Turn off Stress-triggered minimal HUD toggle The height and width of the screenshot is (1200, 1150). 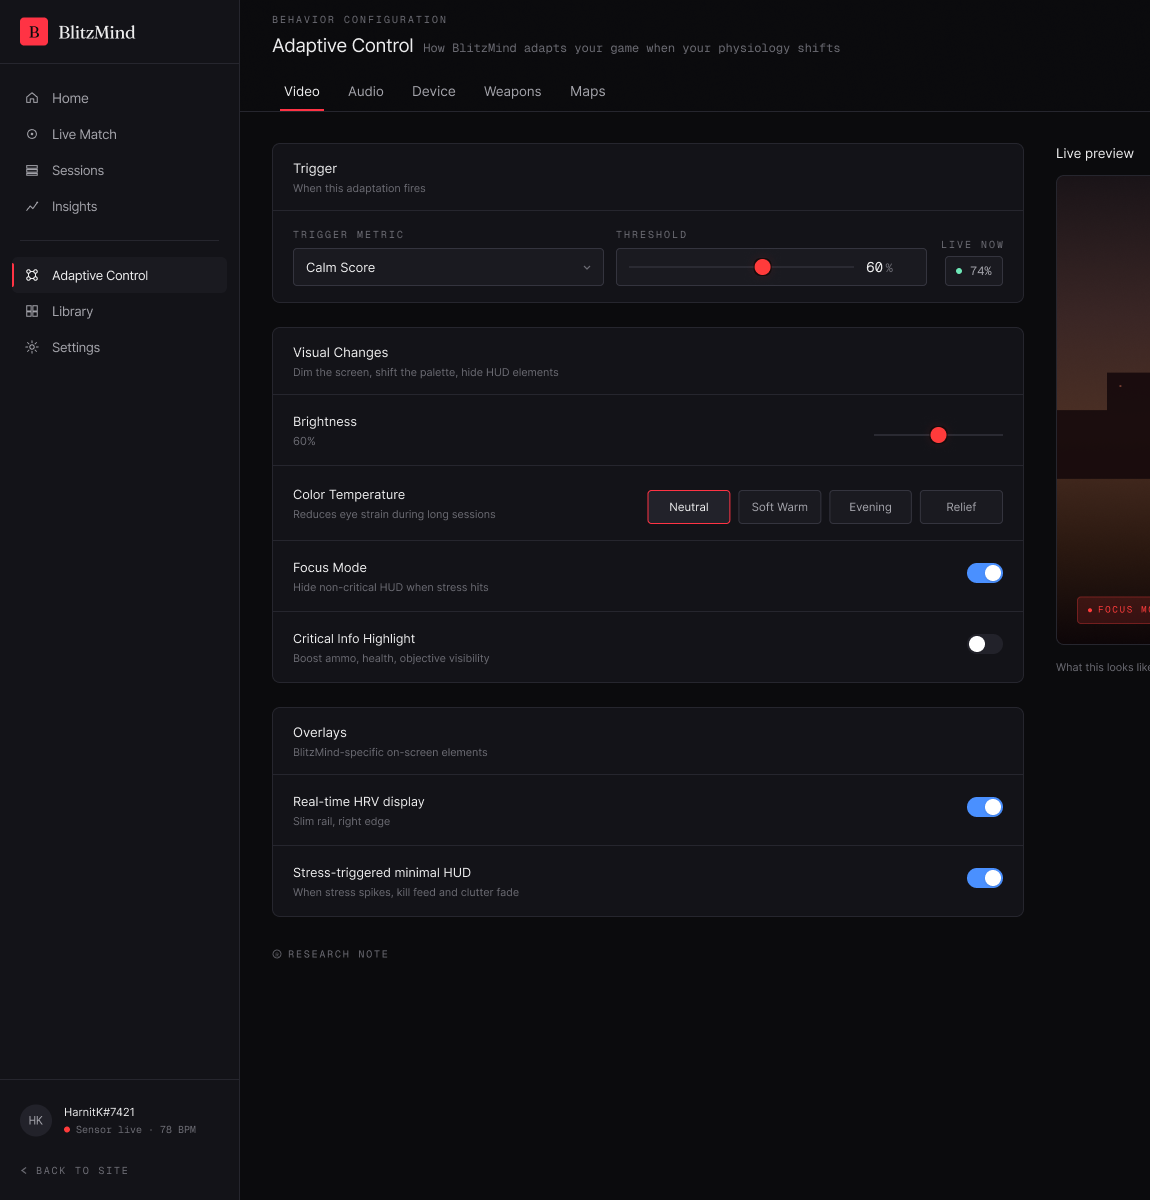985,878
